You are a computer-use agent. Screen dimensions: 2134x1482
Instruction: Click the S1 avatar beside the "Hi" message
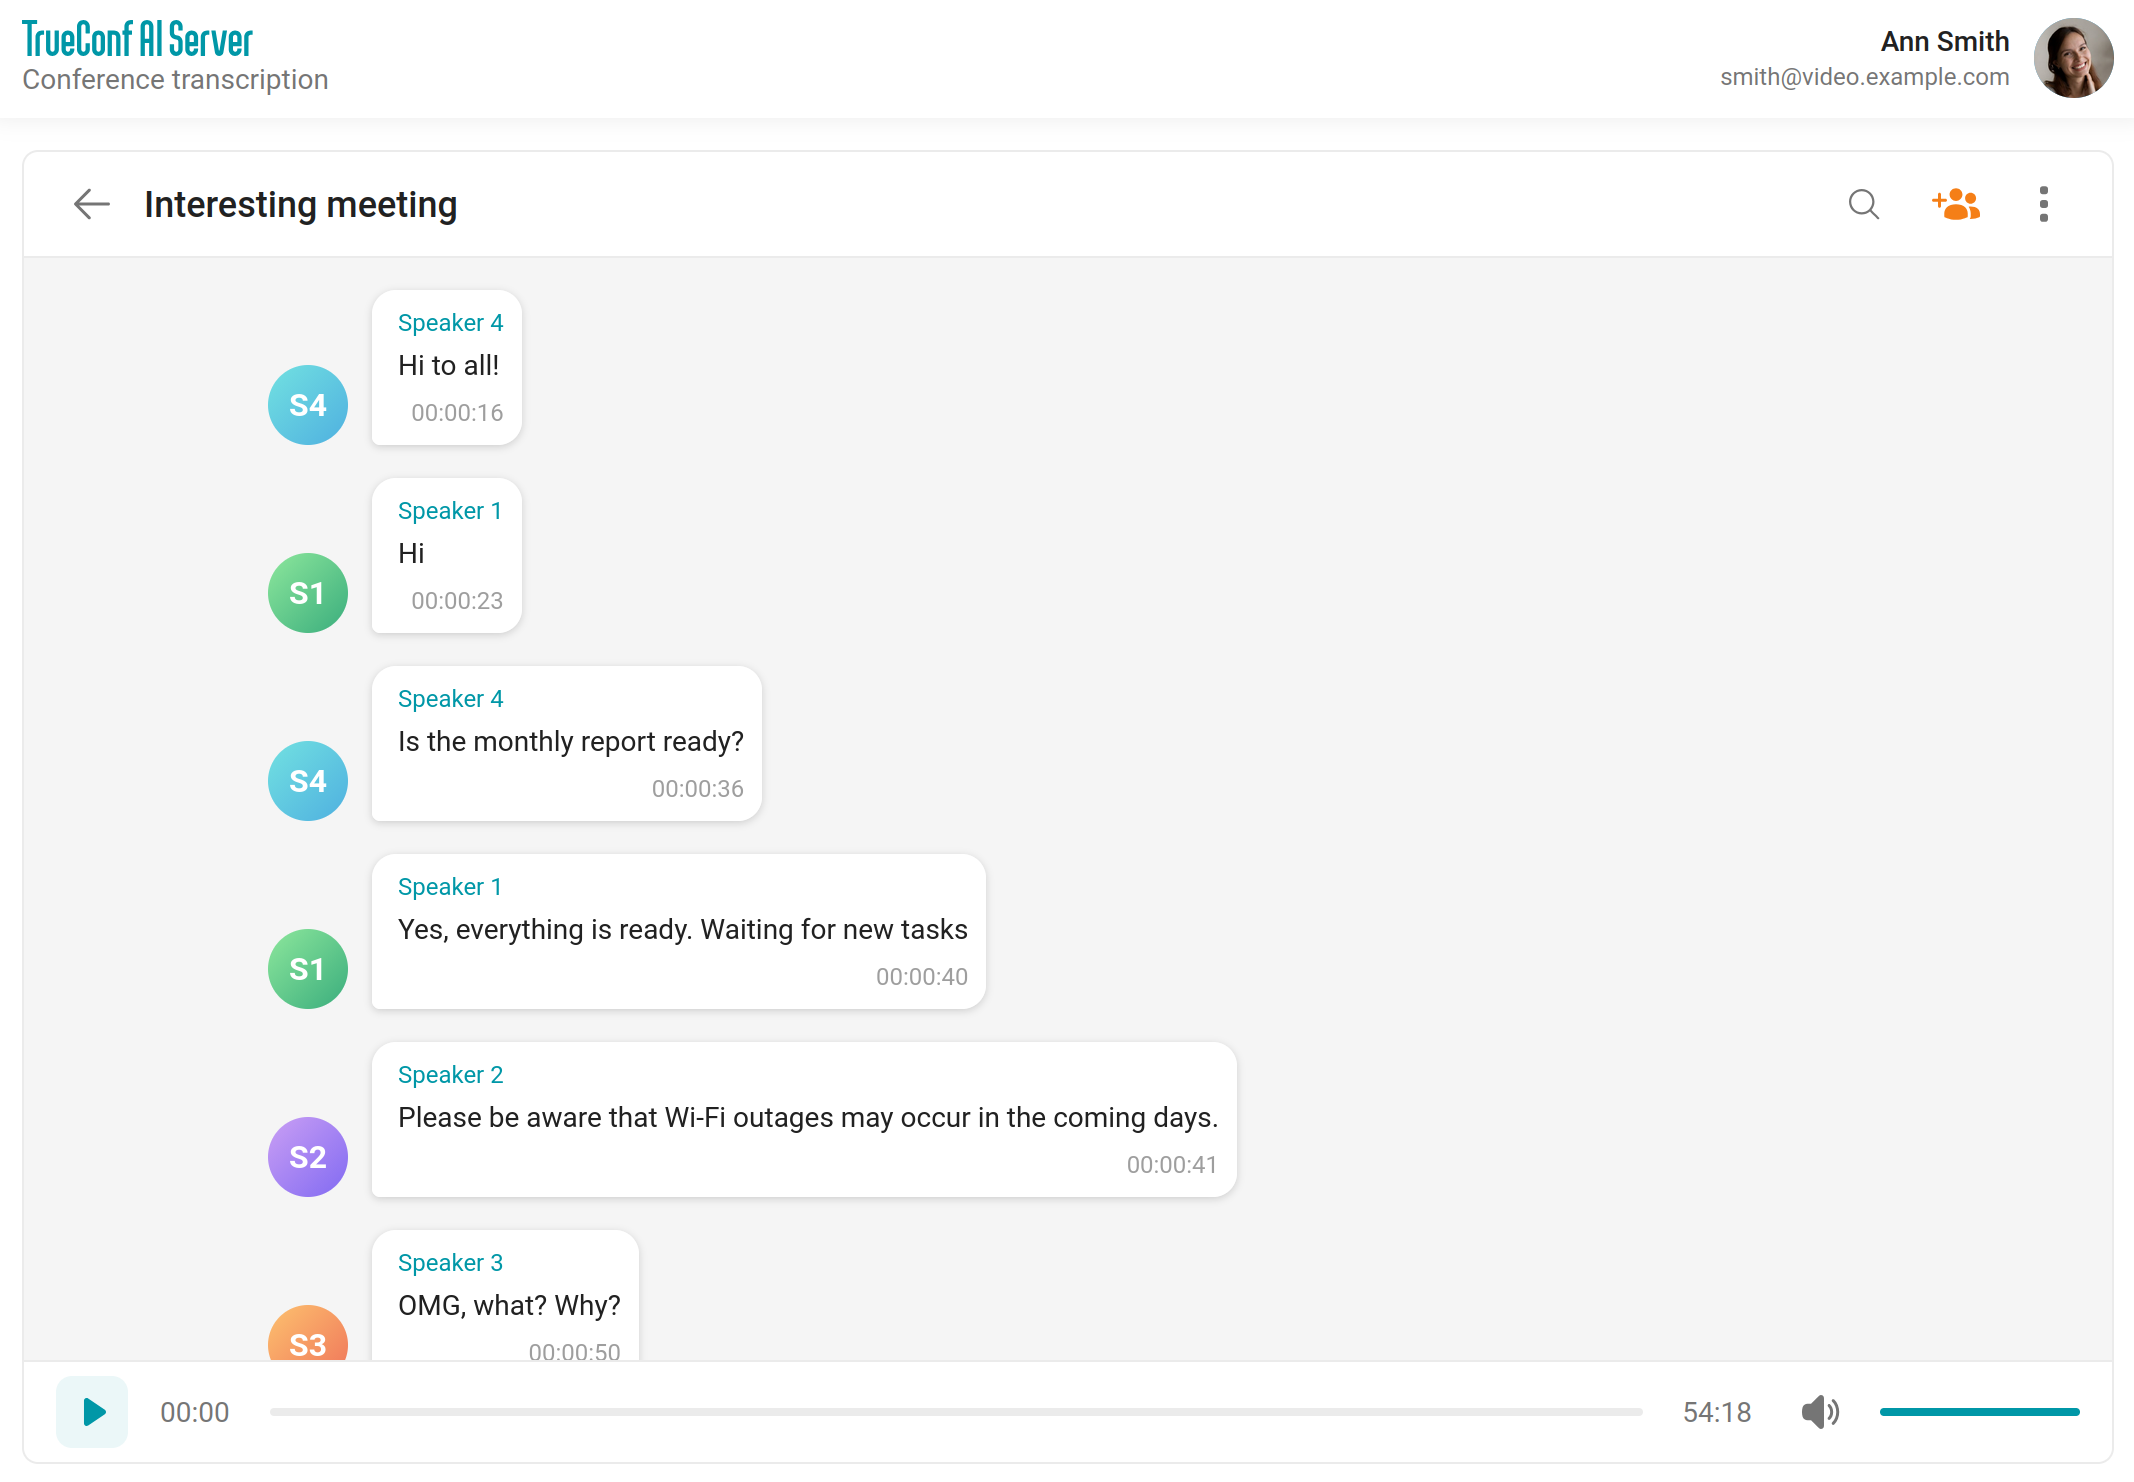[x=308, y=593]
